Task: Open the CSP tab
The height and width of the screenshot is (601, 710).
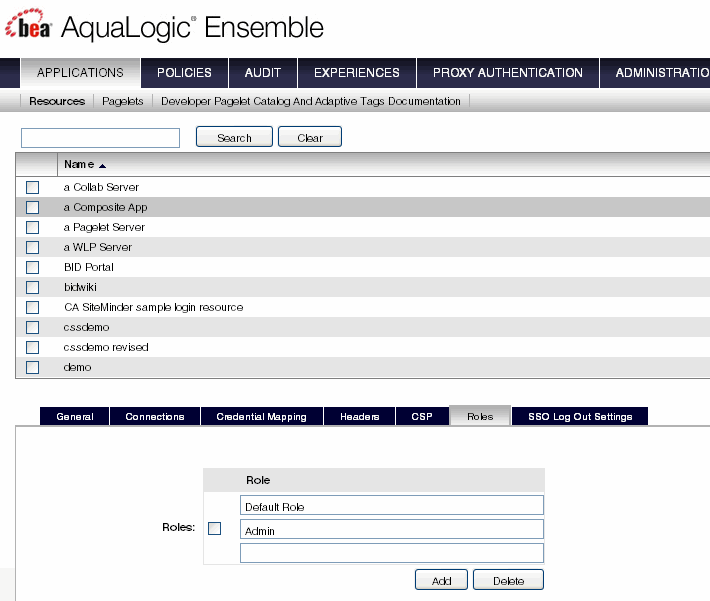Action: (x=422, y=416)
